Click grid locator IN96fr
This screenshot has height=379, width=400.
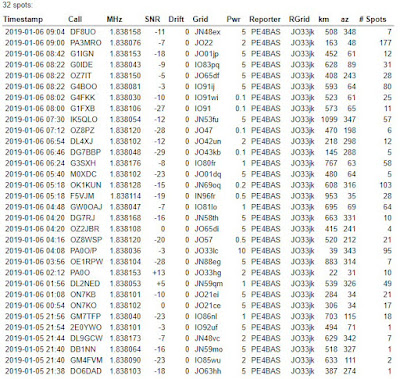click(205, 196)
